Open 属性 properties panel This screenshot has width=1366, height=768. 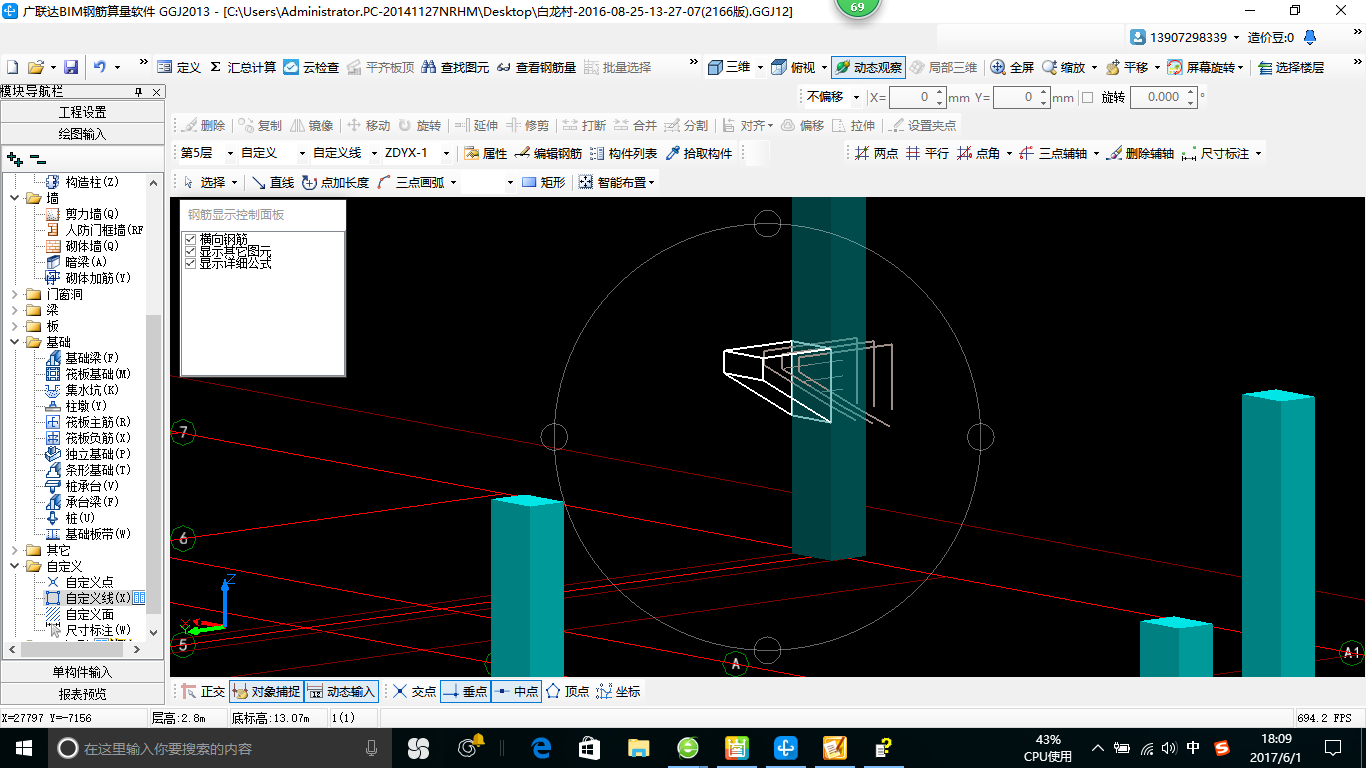coord(485,153)
